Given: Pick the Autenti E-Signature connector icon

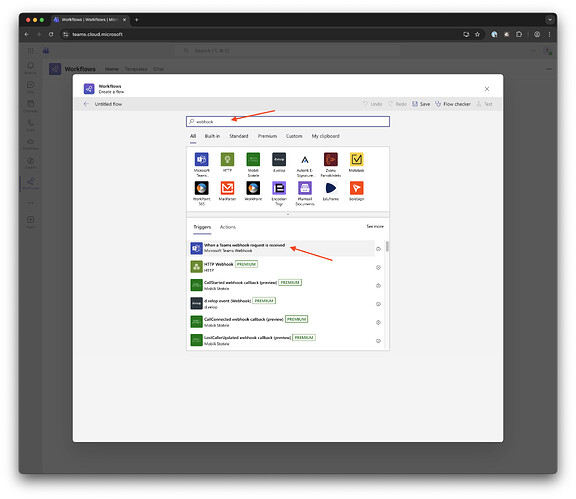Looking at the screenshot, I should tap(305, 159).
